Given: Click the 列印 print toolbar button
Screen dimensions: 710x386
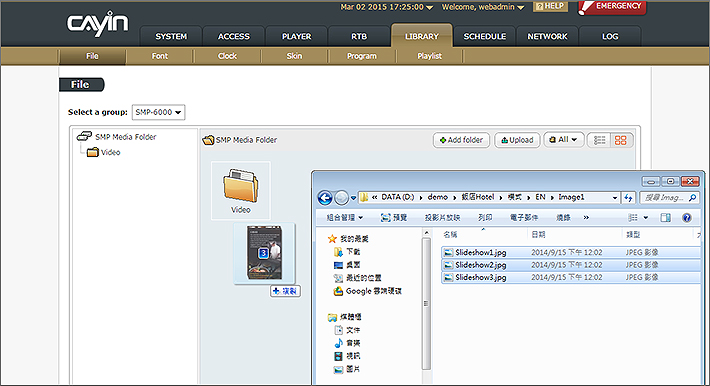Looking at the screenshot, I should 485,217.
